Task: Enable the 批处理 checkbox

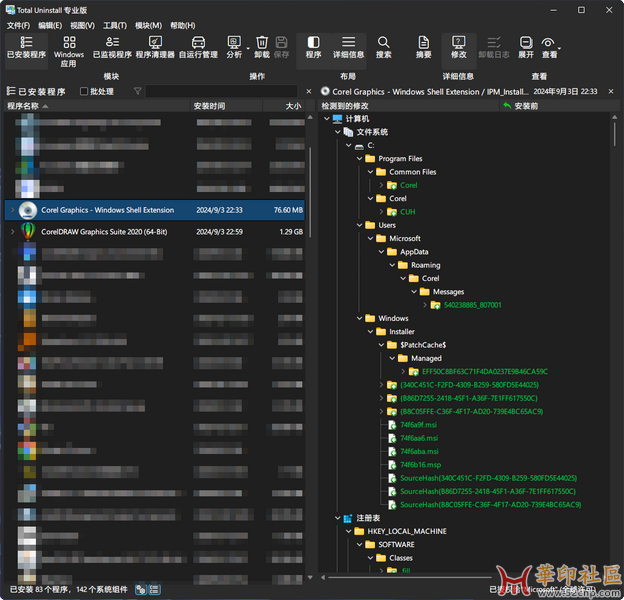Action: (84, 92)
